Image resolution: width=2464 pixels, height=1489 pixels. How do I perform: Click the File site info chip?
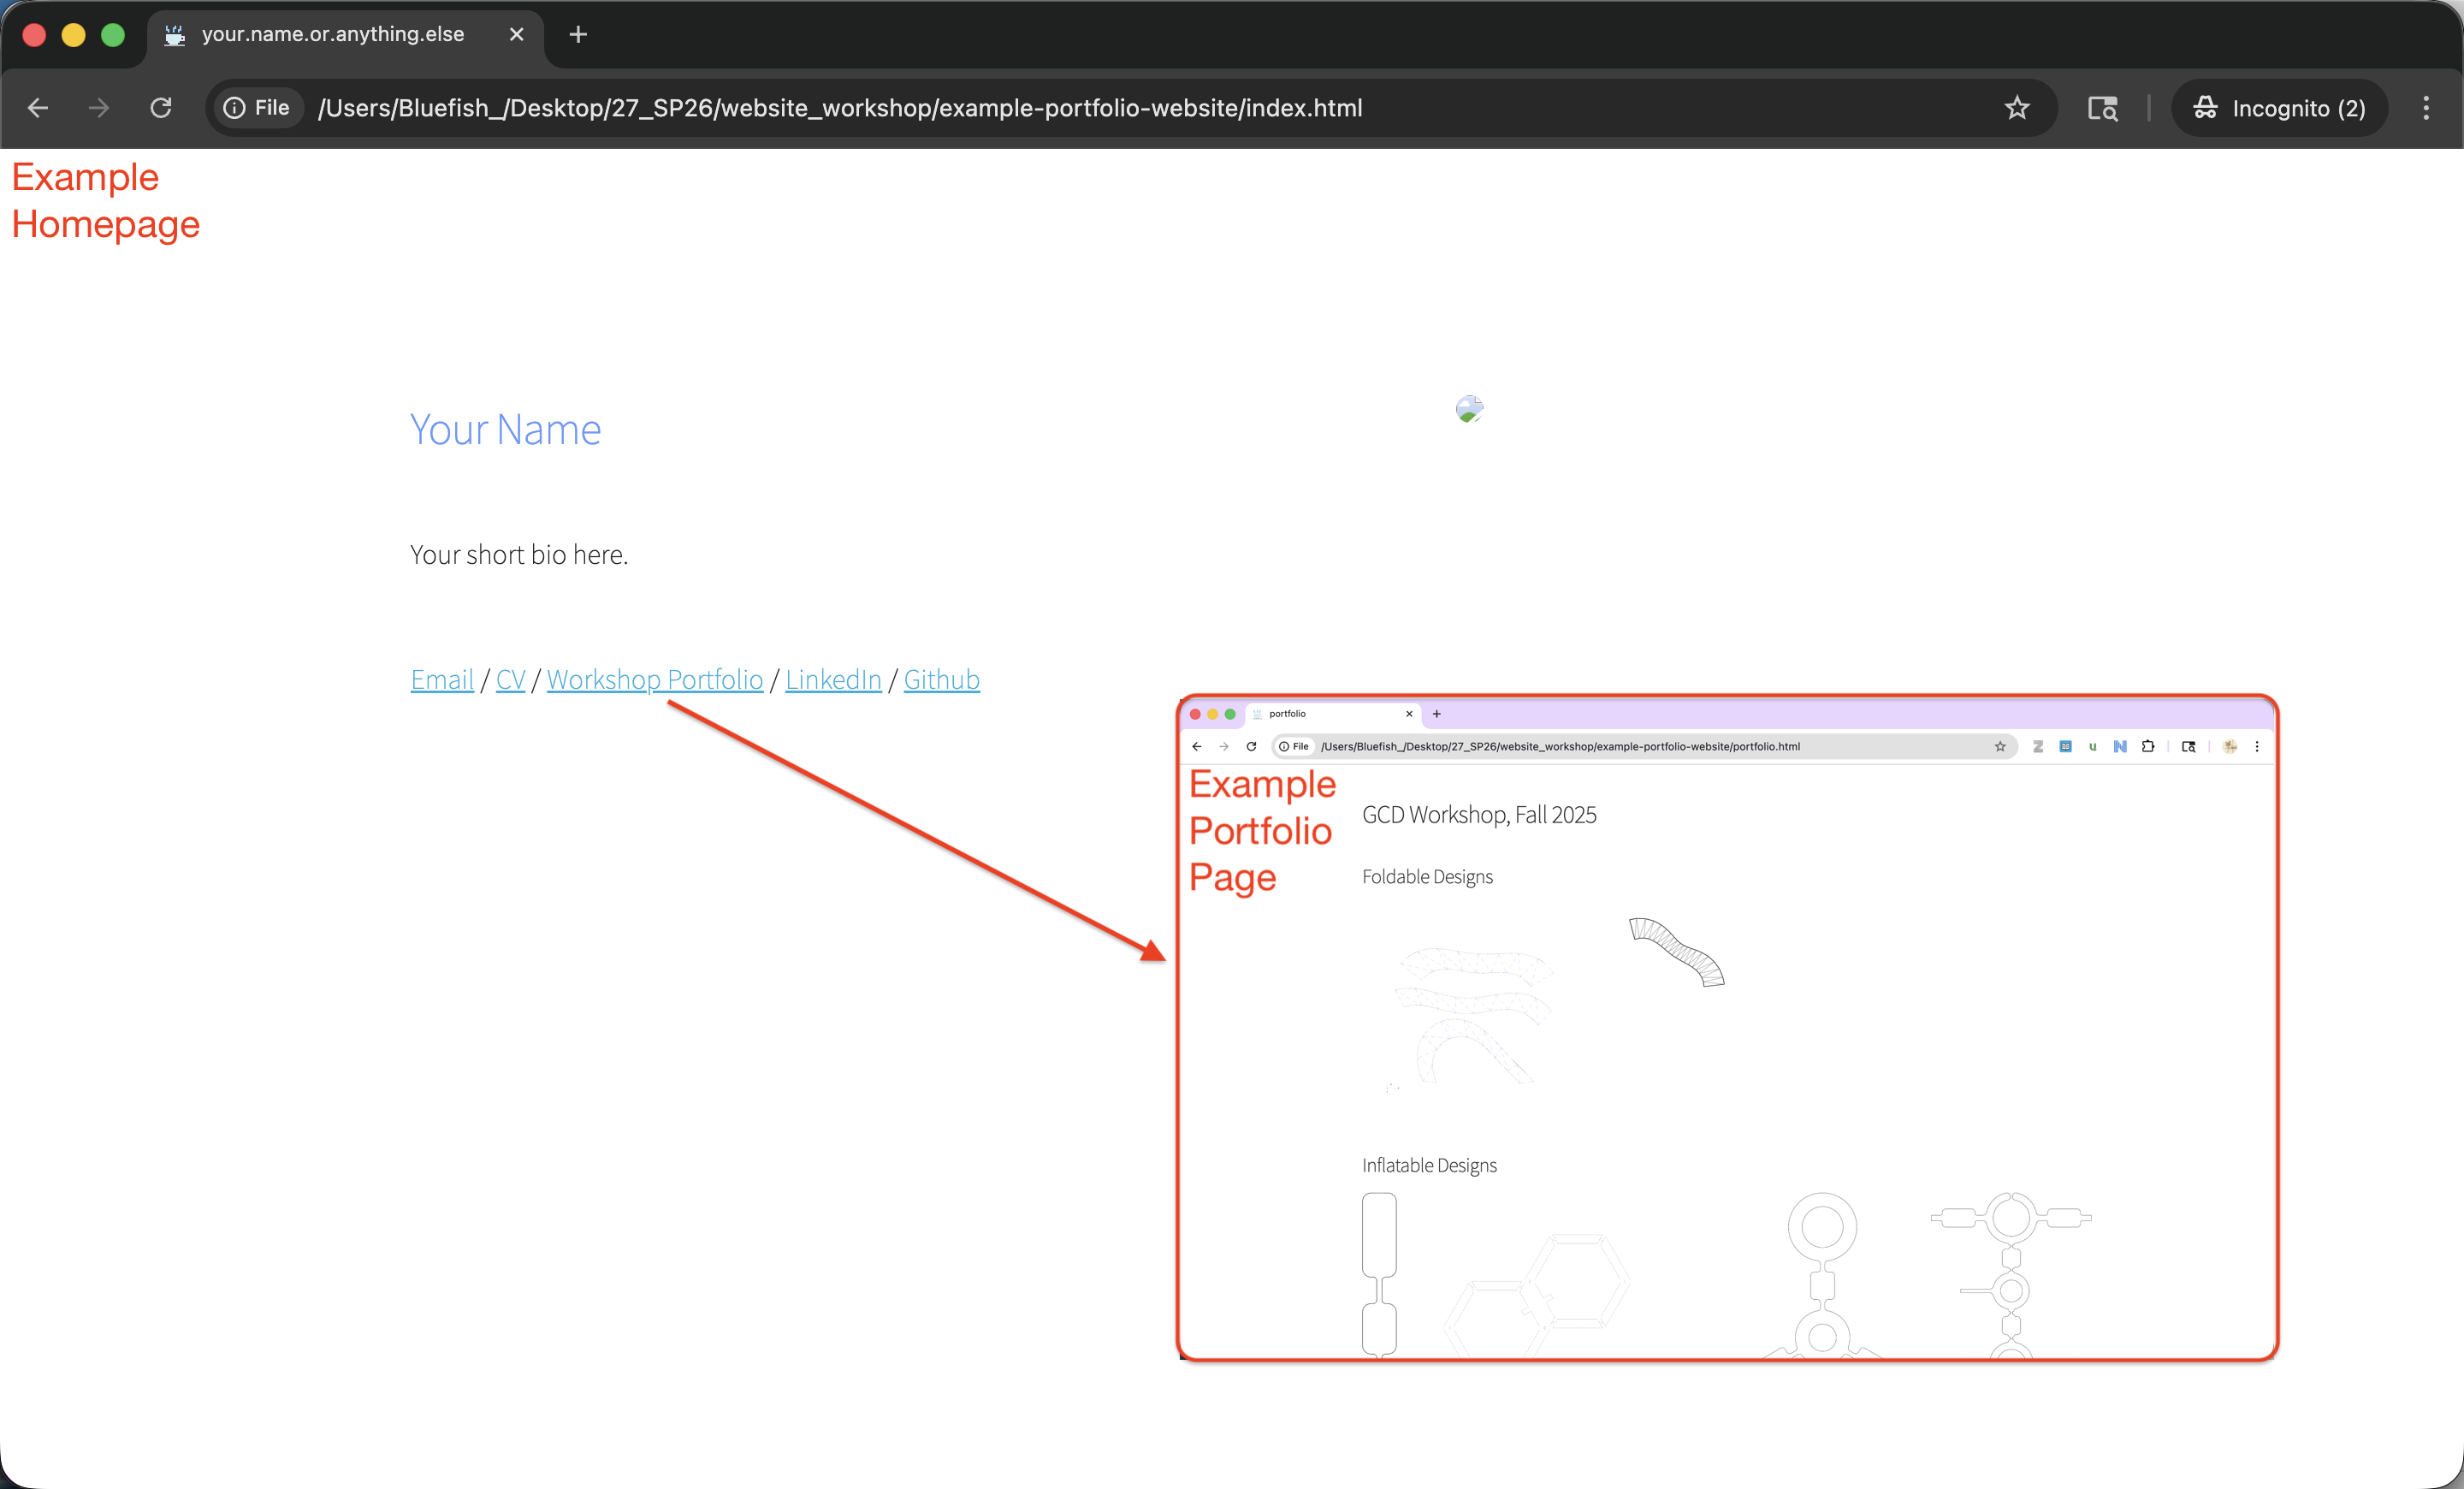(257, 108)
